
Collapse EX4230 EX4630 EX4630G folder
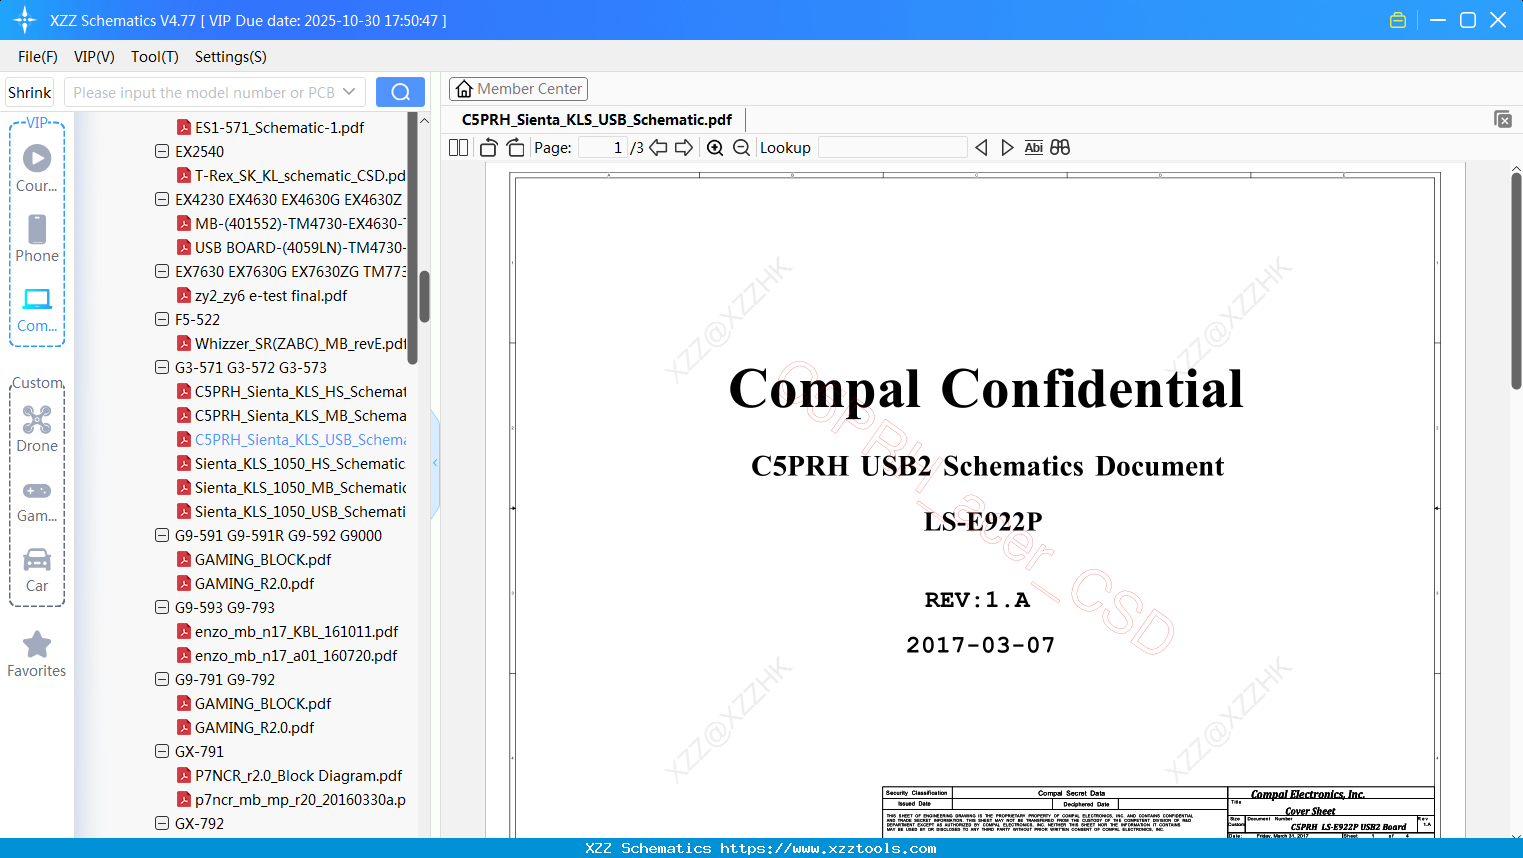(x=162, y=199)
